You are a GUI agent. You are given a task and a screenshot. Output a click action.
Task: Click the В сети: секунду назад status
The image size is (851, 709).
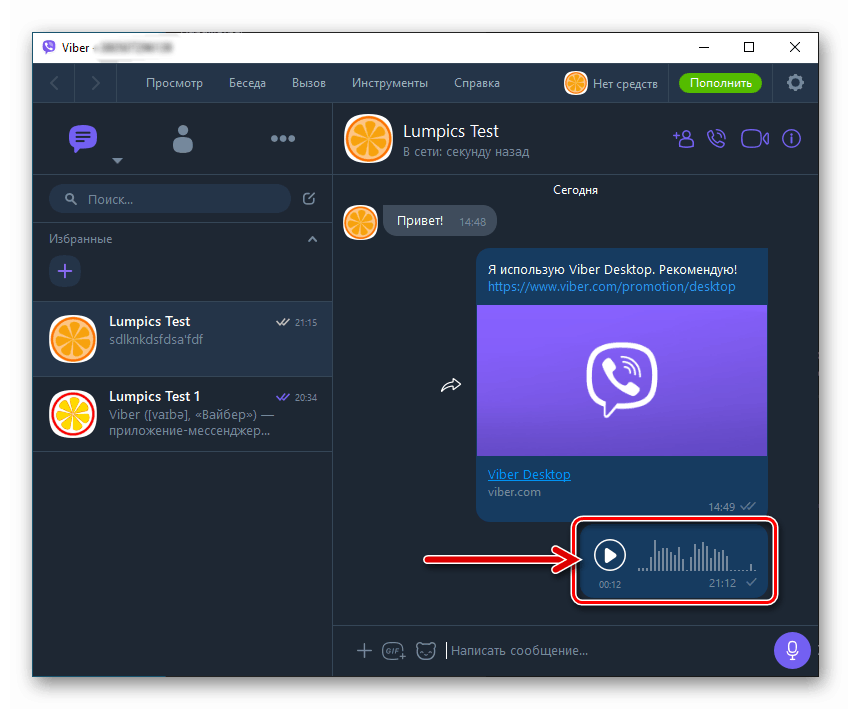[x=466, y=152]
